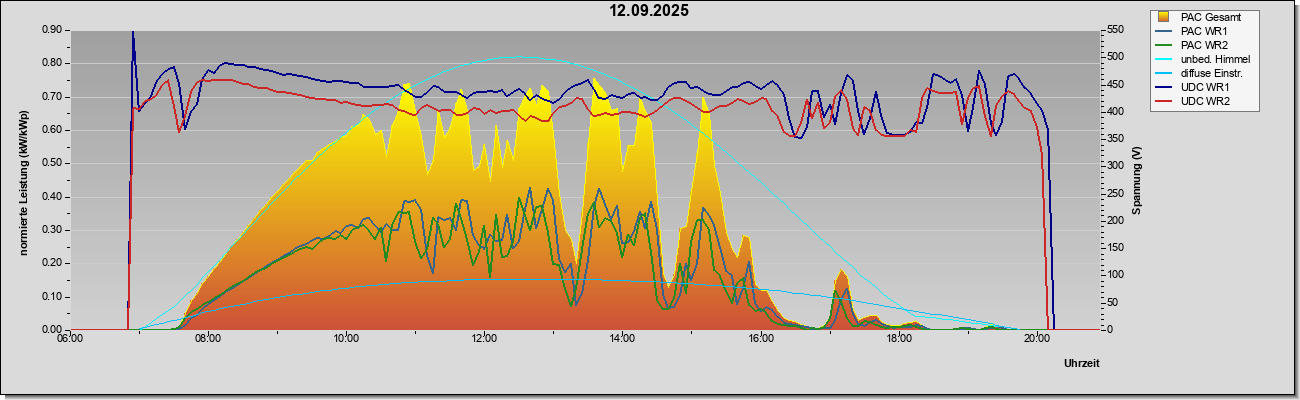
Task: Select the UDC WR2 legend entry
Action: (1202, 103)
